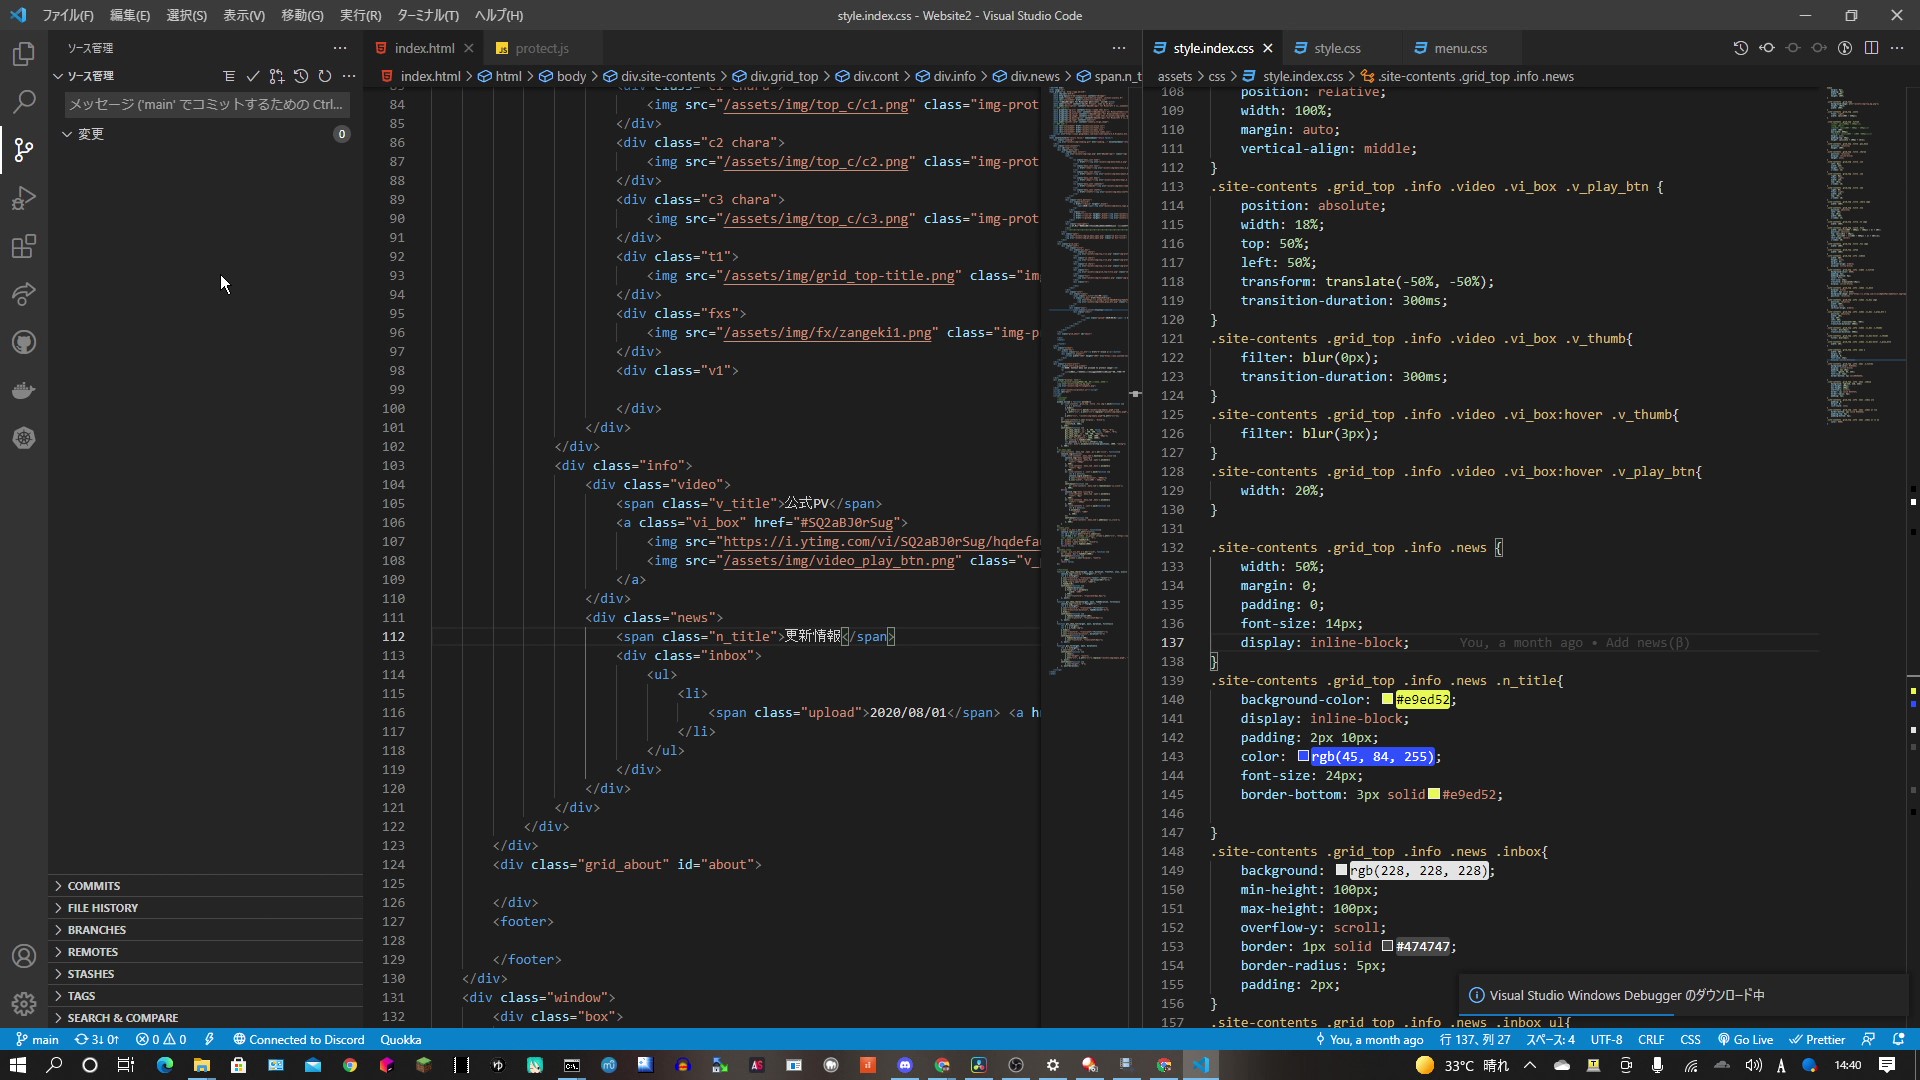Click Prettier in the status bar
Viewport: 1920px width, 1080px height.
click(x=1817, y=1039)
